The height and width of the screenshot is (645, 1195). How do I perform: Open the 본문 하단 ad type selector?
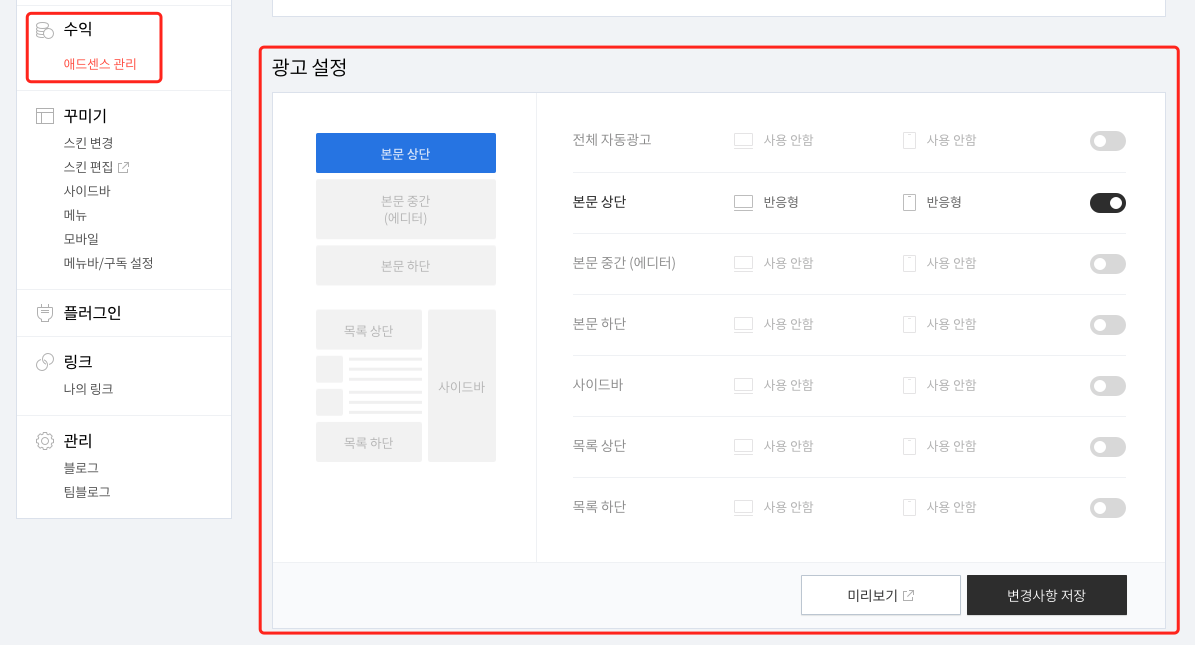point(768,324)
